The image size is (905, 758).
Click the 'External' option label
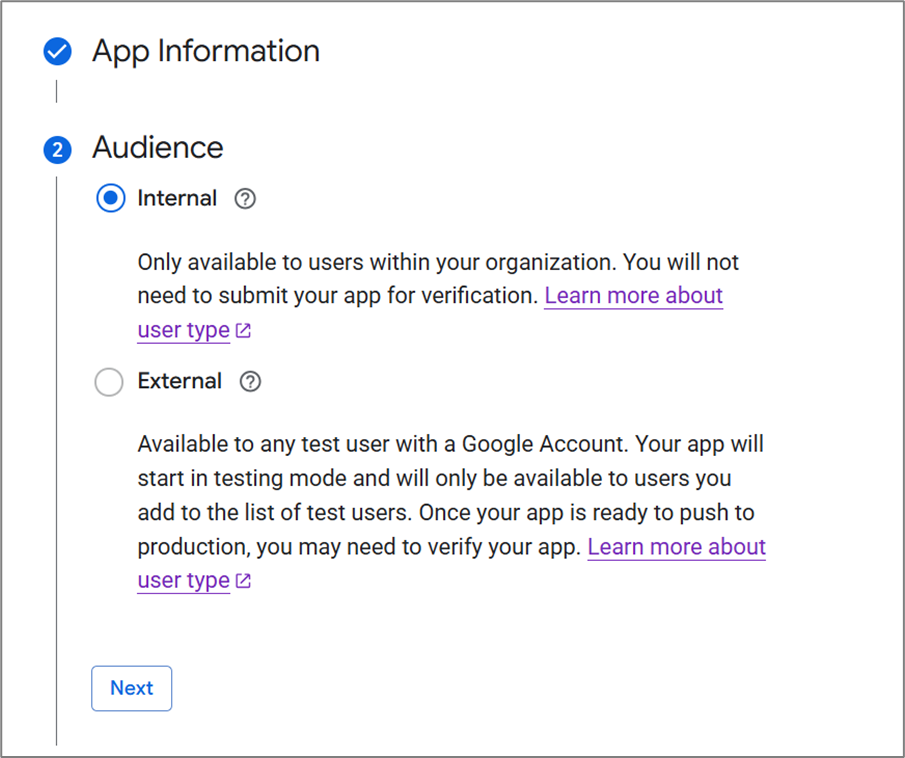179,381
